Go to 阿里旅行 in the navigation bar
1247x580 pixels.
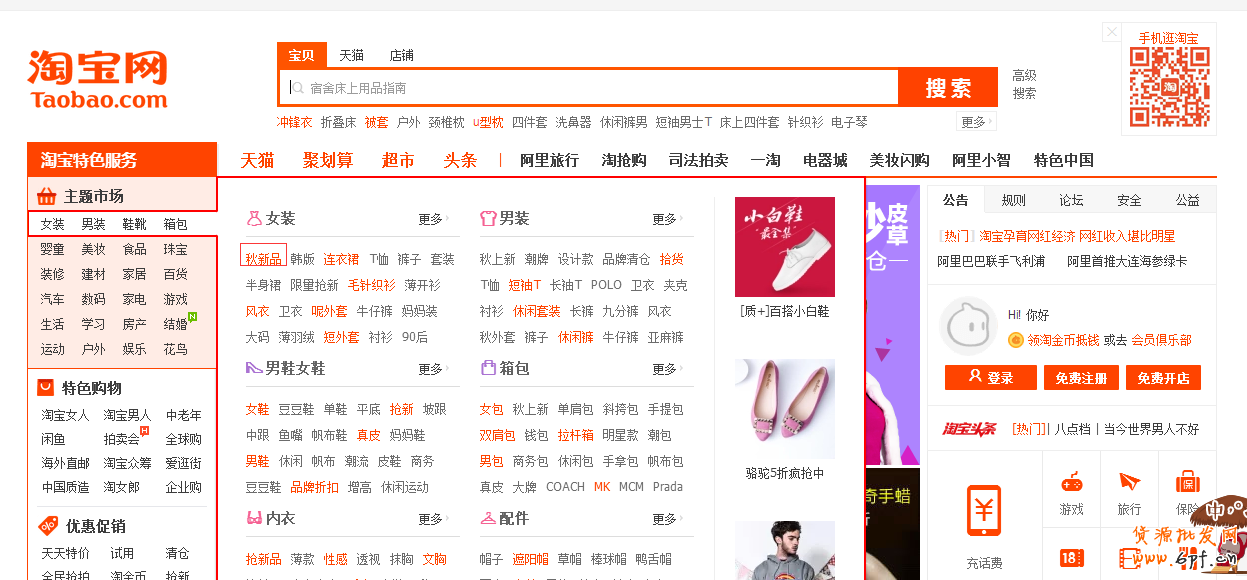pos(548,160)
